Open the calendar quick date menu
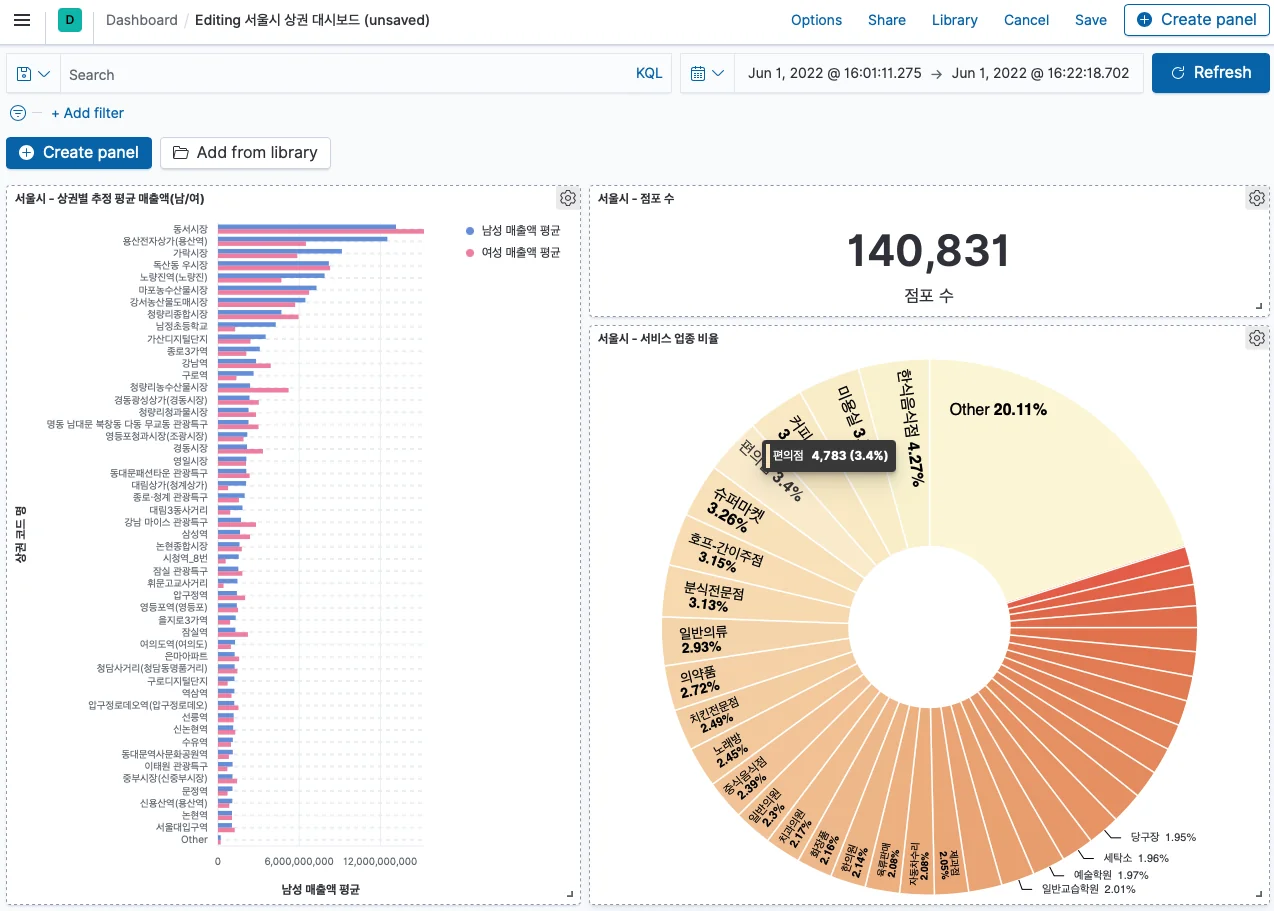This screenshot has width=1274, height=911. [707, 73]
